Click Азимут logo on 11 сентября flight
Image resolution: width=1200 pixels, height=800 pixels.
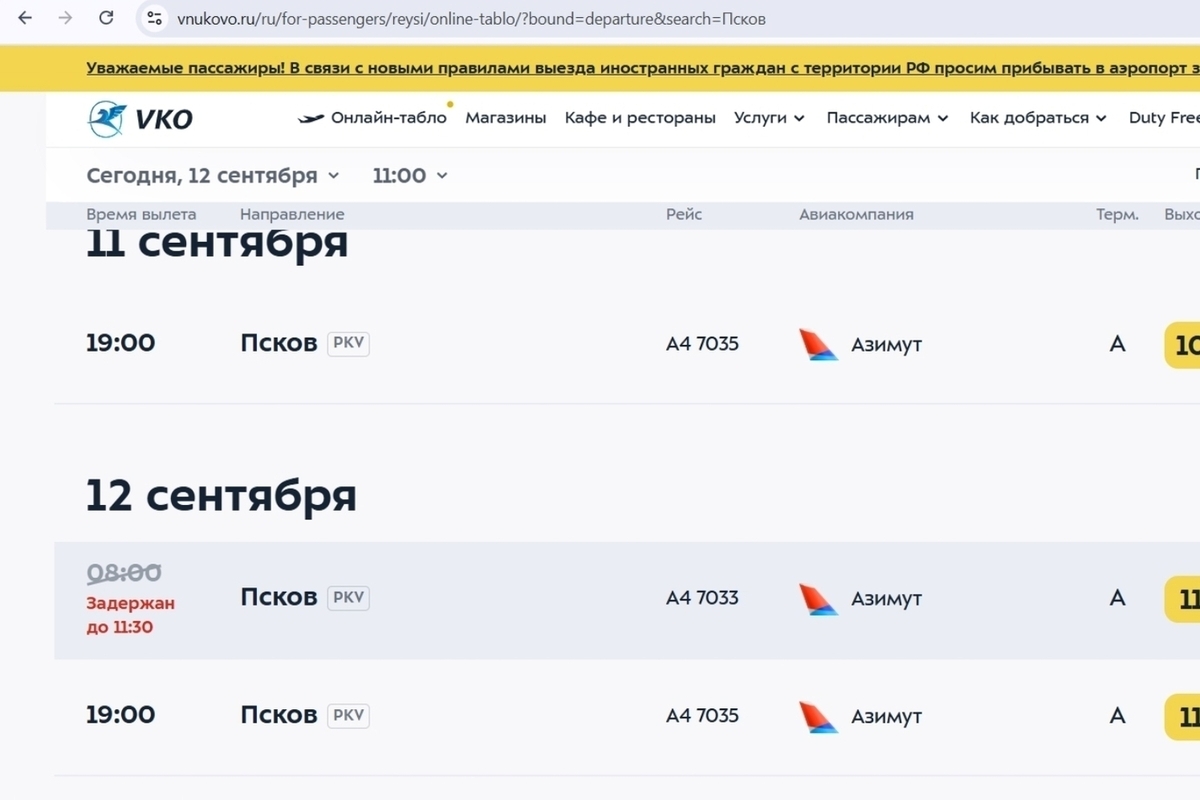coord(819,344)
